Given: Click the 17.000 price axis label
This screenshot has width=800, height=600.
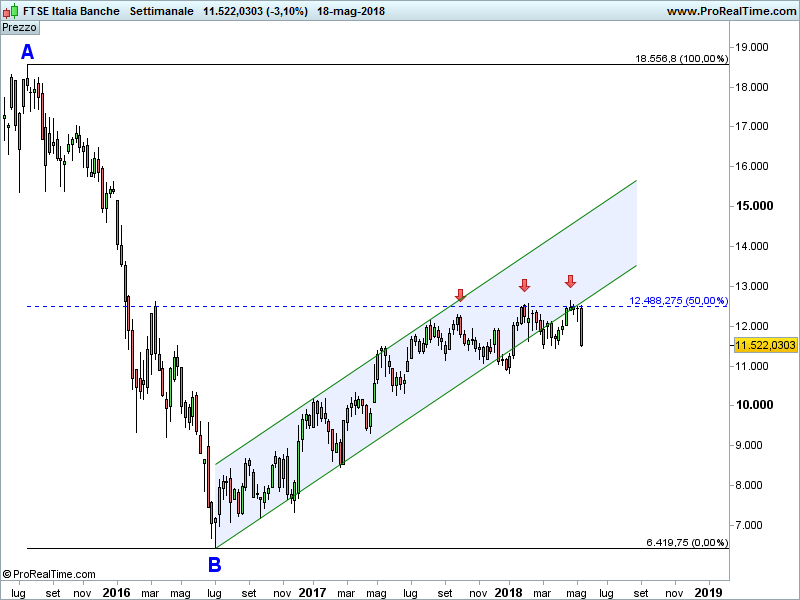Looking at the screenshot, I should (x=752, y=127).
